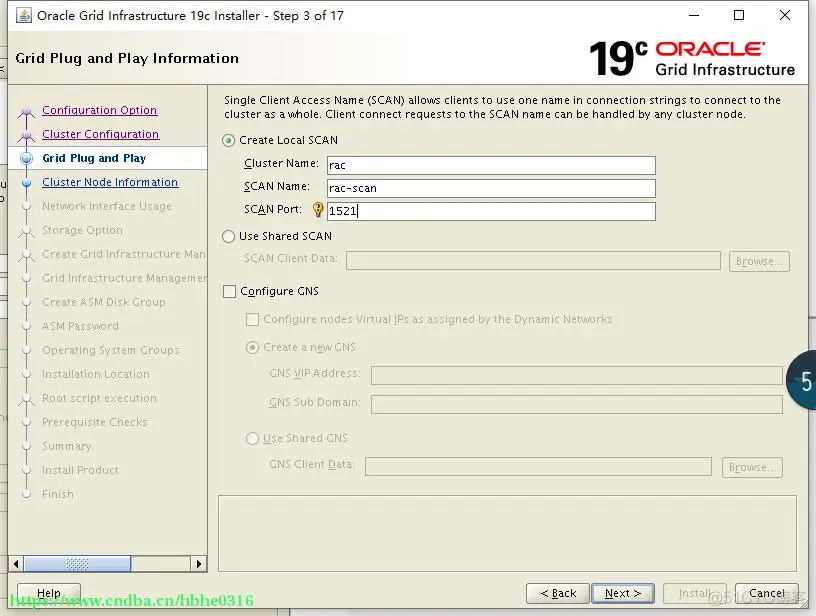Focus the SCAN Port input field
Image resolution: width=816 pixels, height=616 pixels.
[x=491, y=211]
